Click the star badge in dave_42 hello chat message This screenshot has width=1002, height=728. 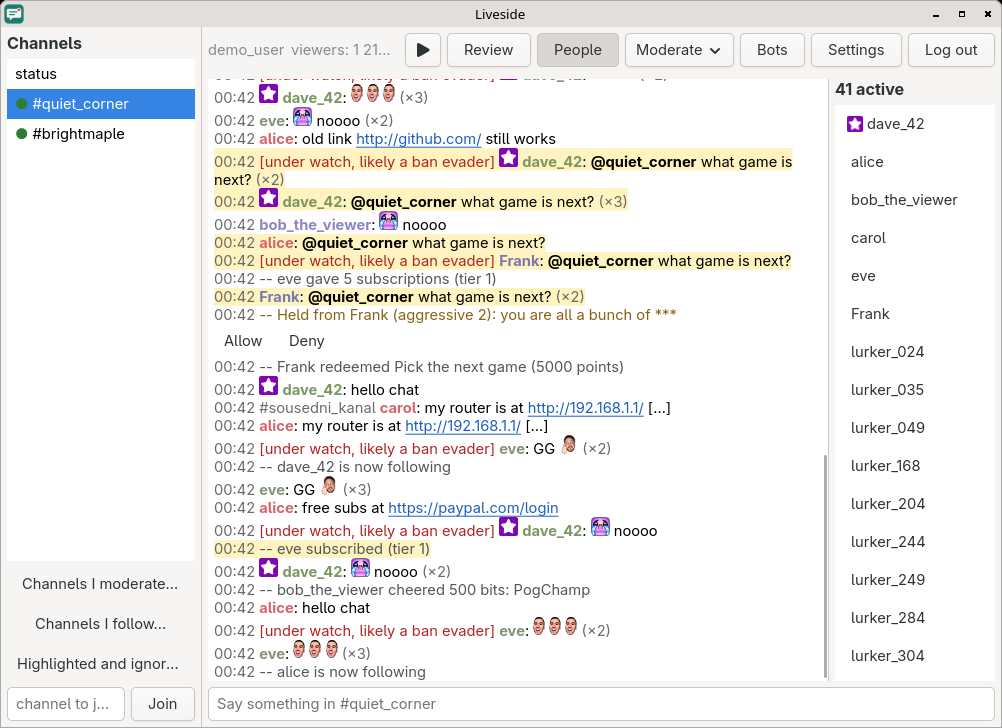268,386
